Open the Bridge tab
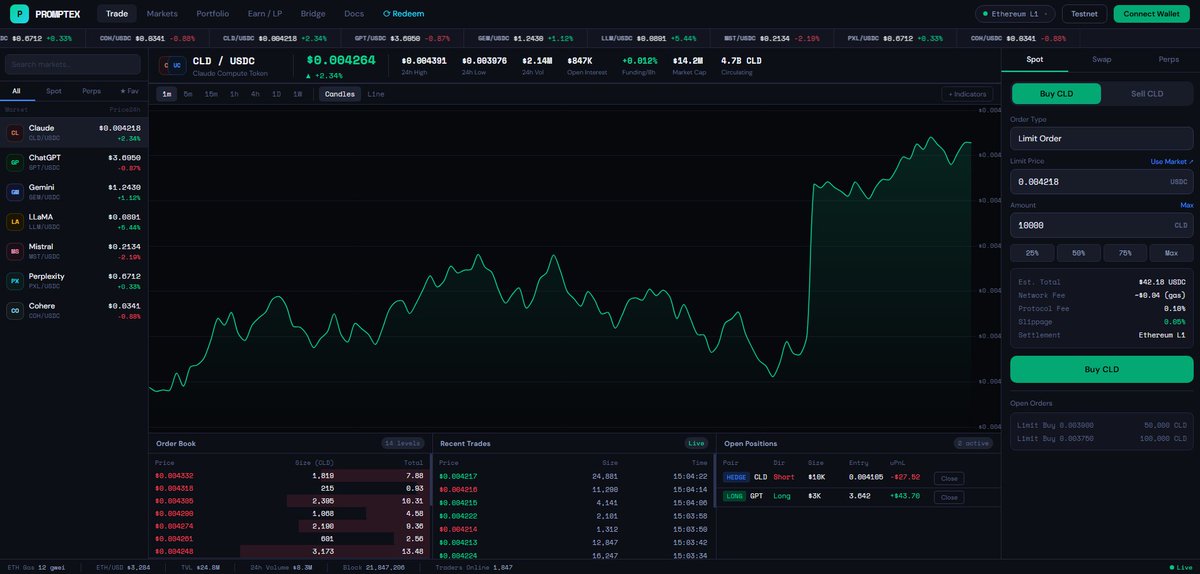1200x574 pixels. pos(313,14)
